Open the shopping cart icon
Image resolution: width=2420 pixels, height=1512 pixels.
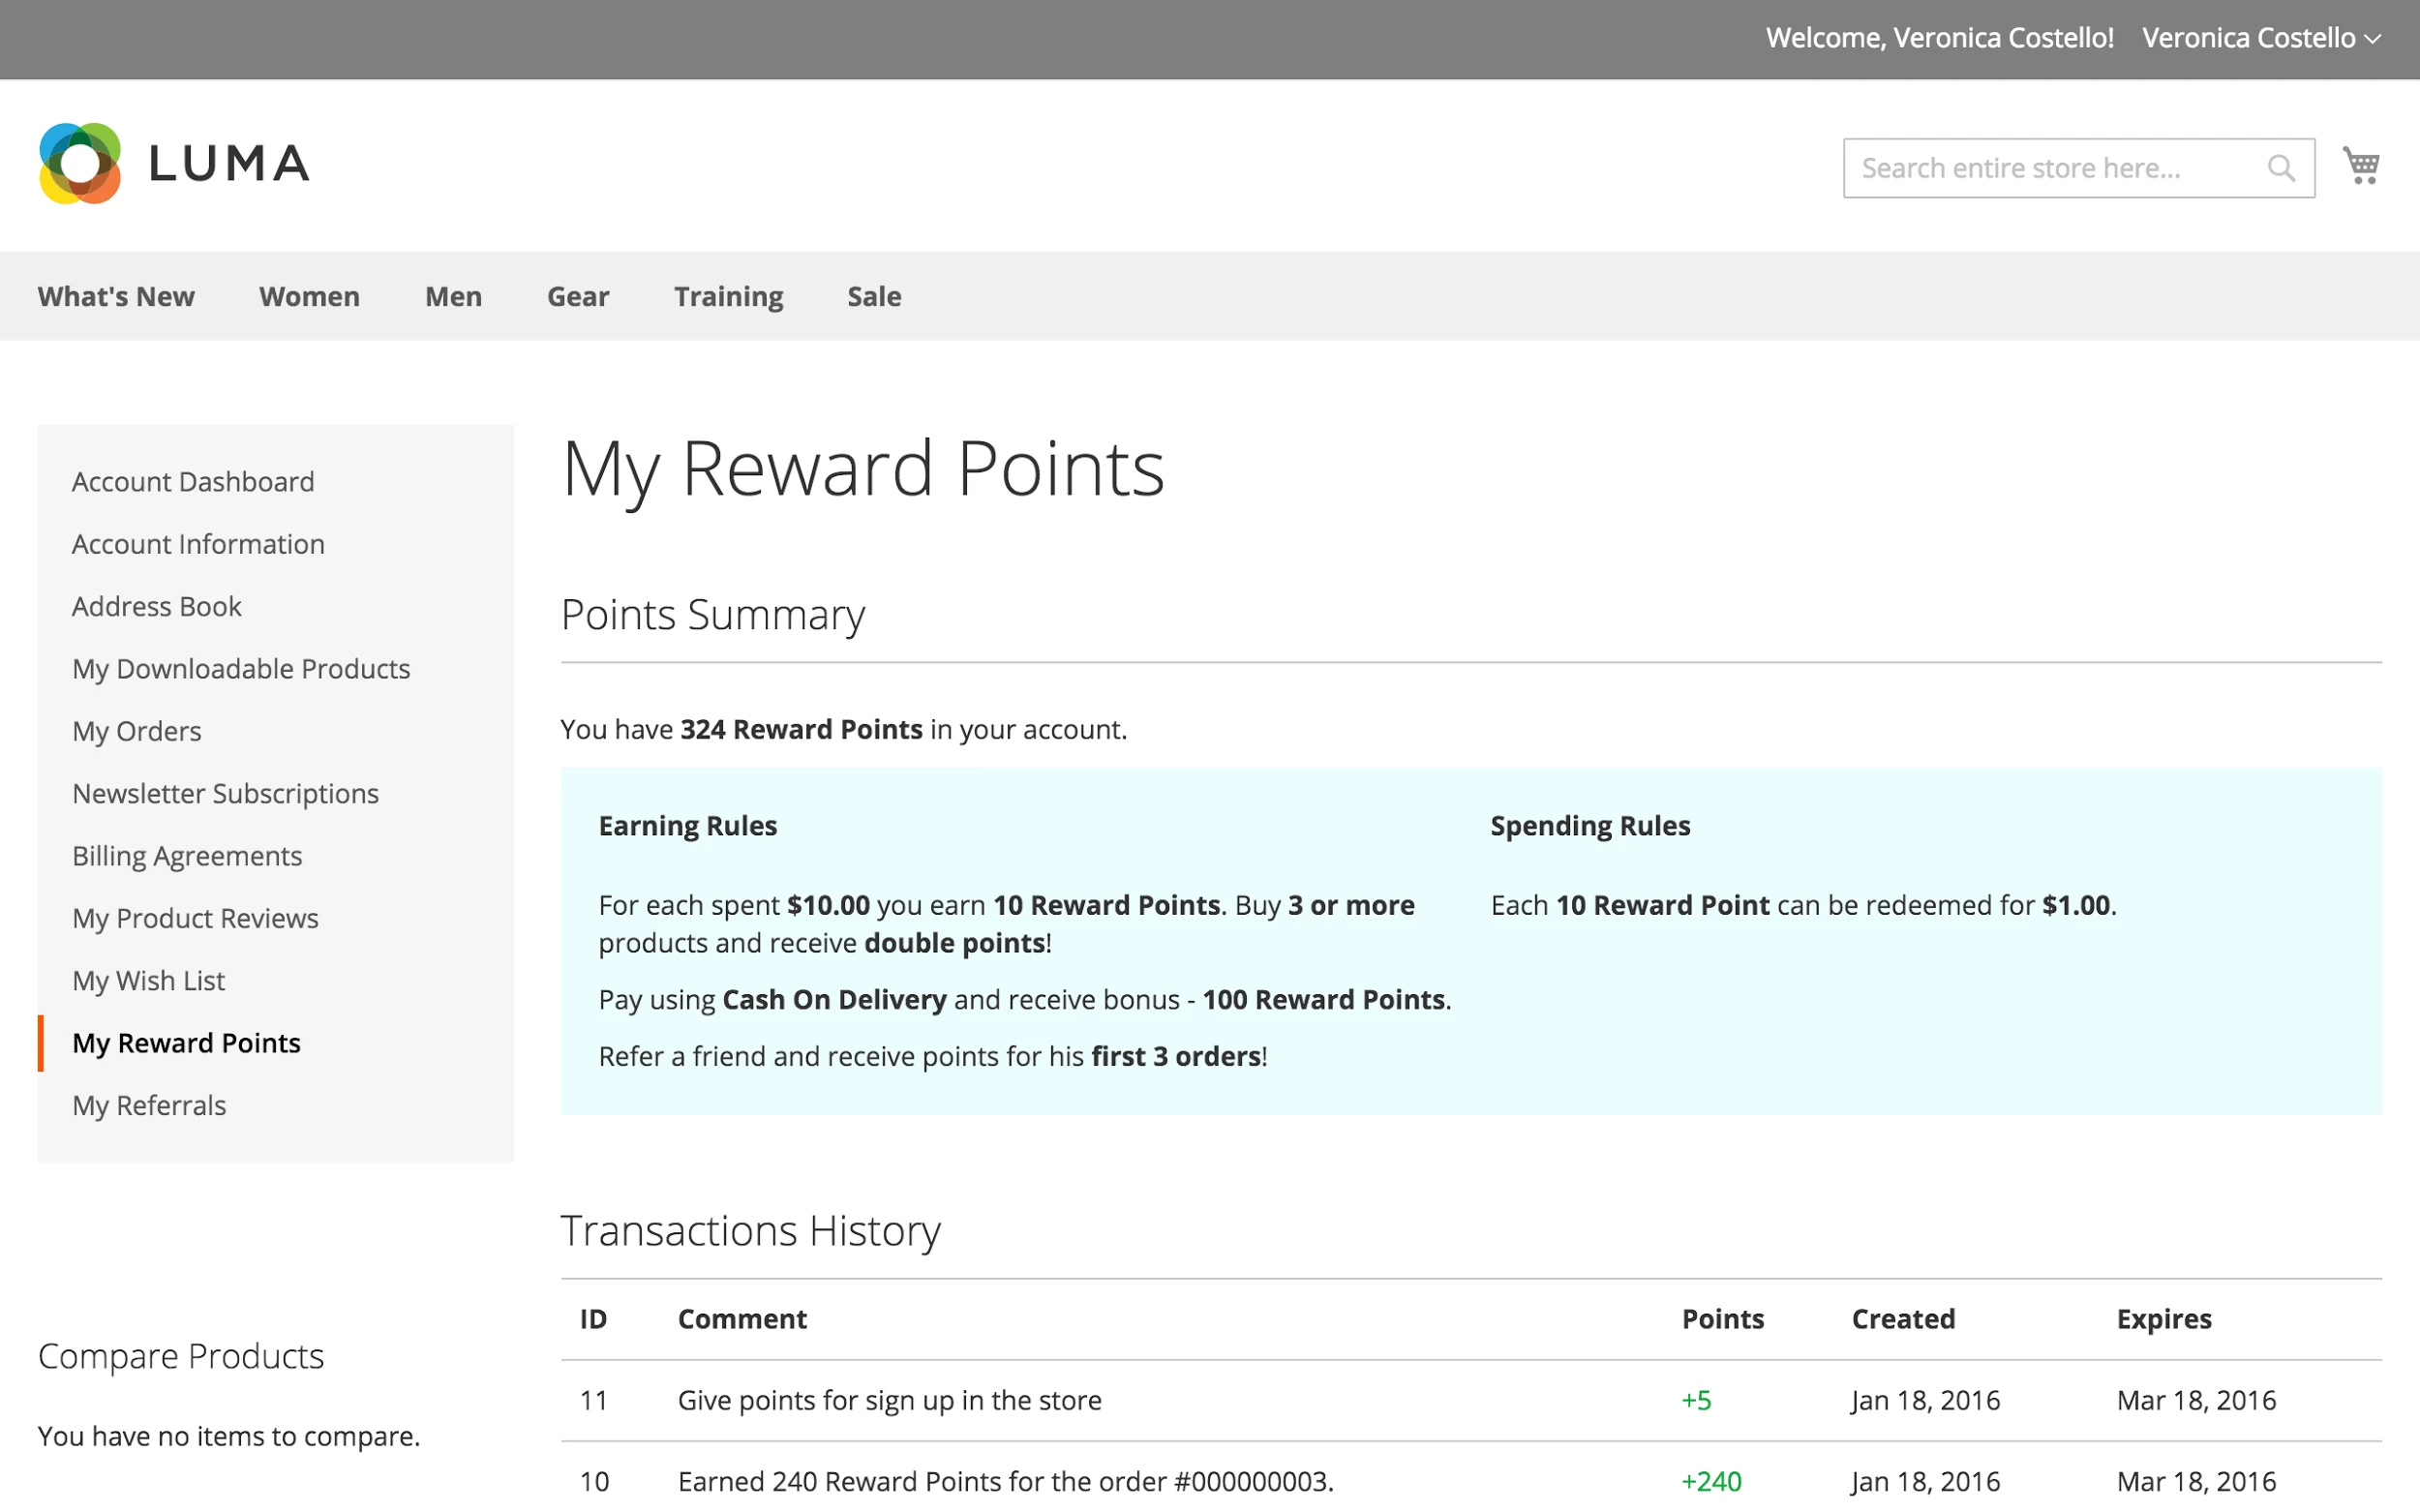click(x=2362, y=164)
